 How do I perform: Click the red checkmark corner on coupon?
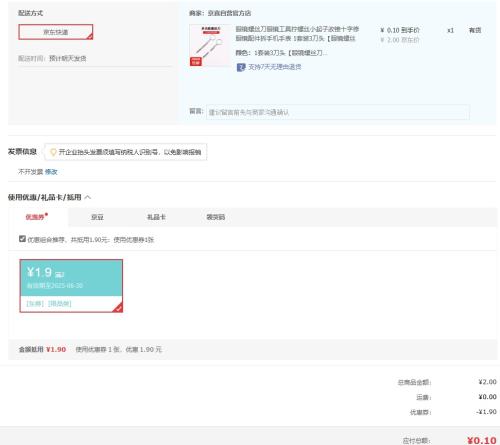click(118, 308)
